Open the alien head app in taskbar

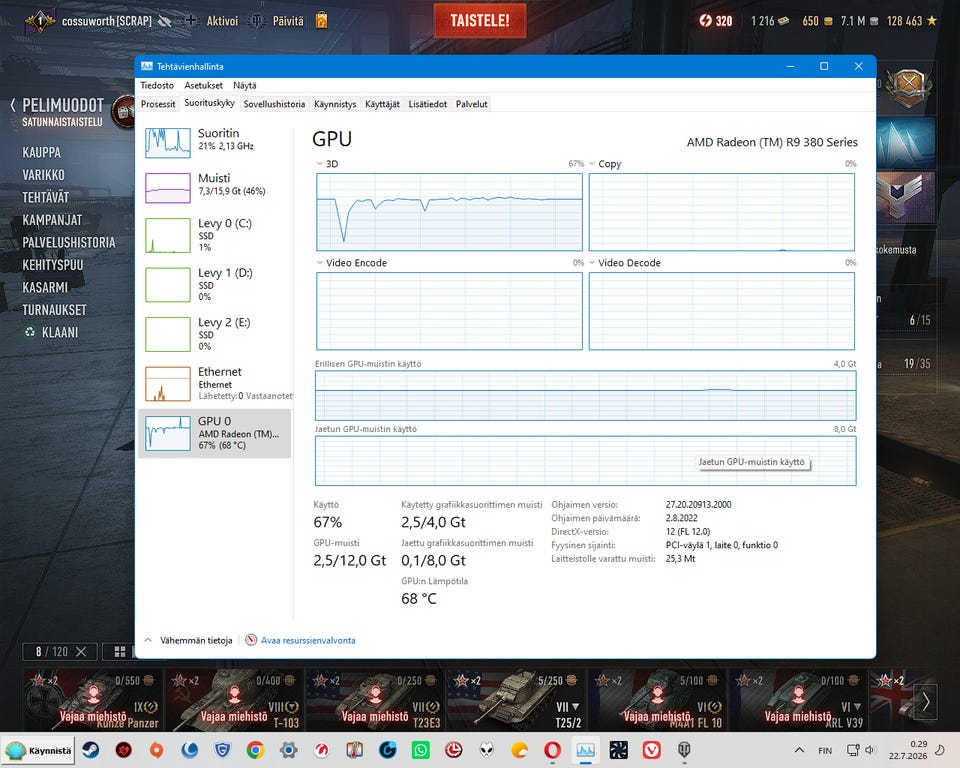(487, 750)
